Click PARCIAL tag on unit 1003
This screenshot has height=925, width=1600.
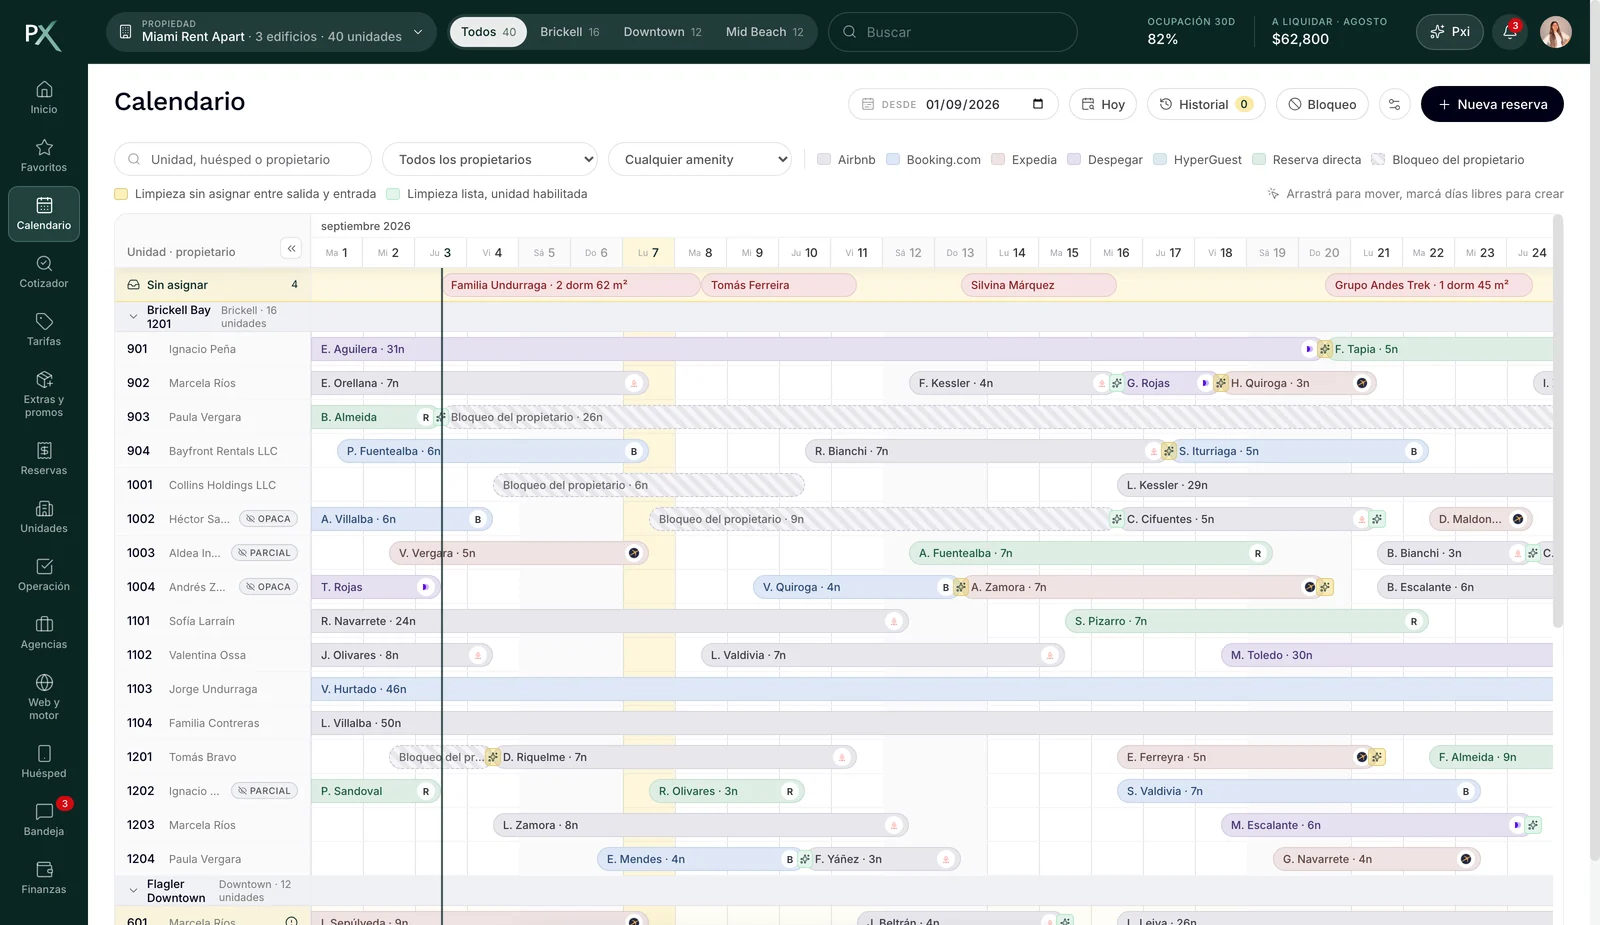[264, 553]
